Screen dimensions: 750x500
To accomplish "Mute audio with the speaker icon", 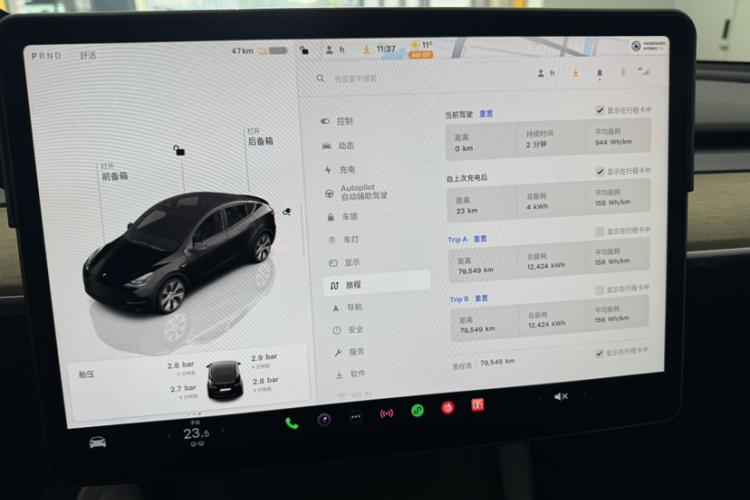I will (561, 396).
